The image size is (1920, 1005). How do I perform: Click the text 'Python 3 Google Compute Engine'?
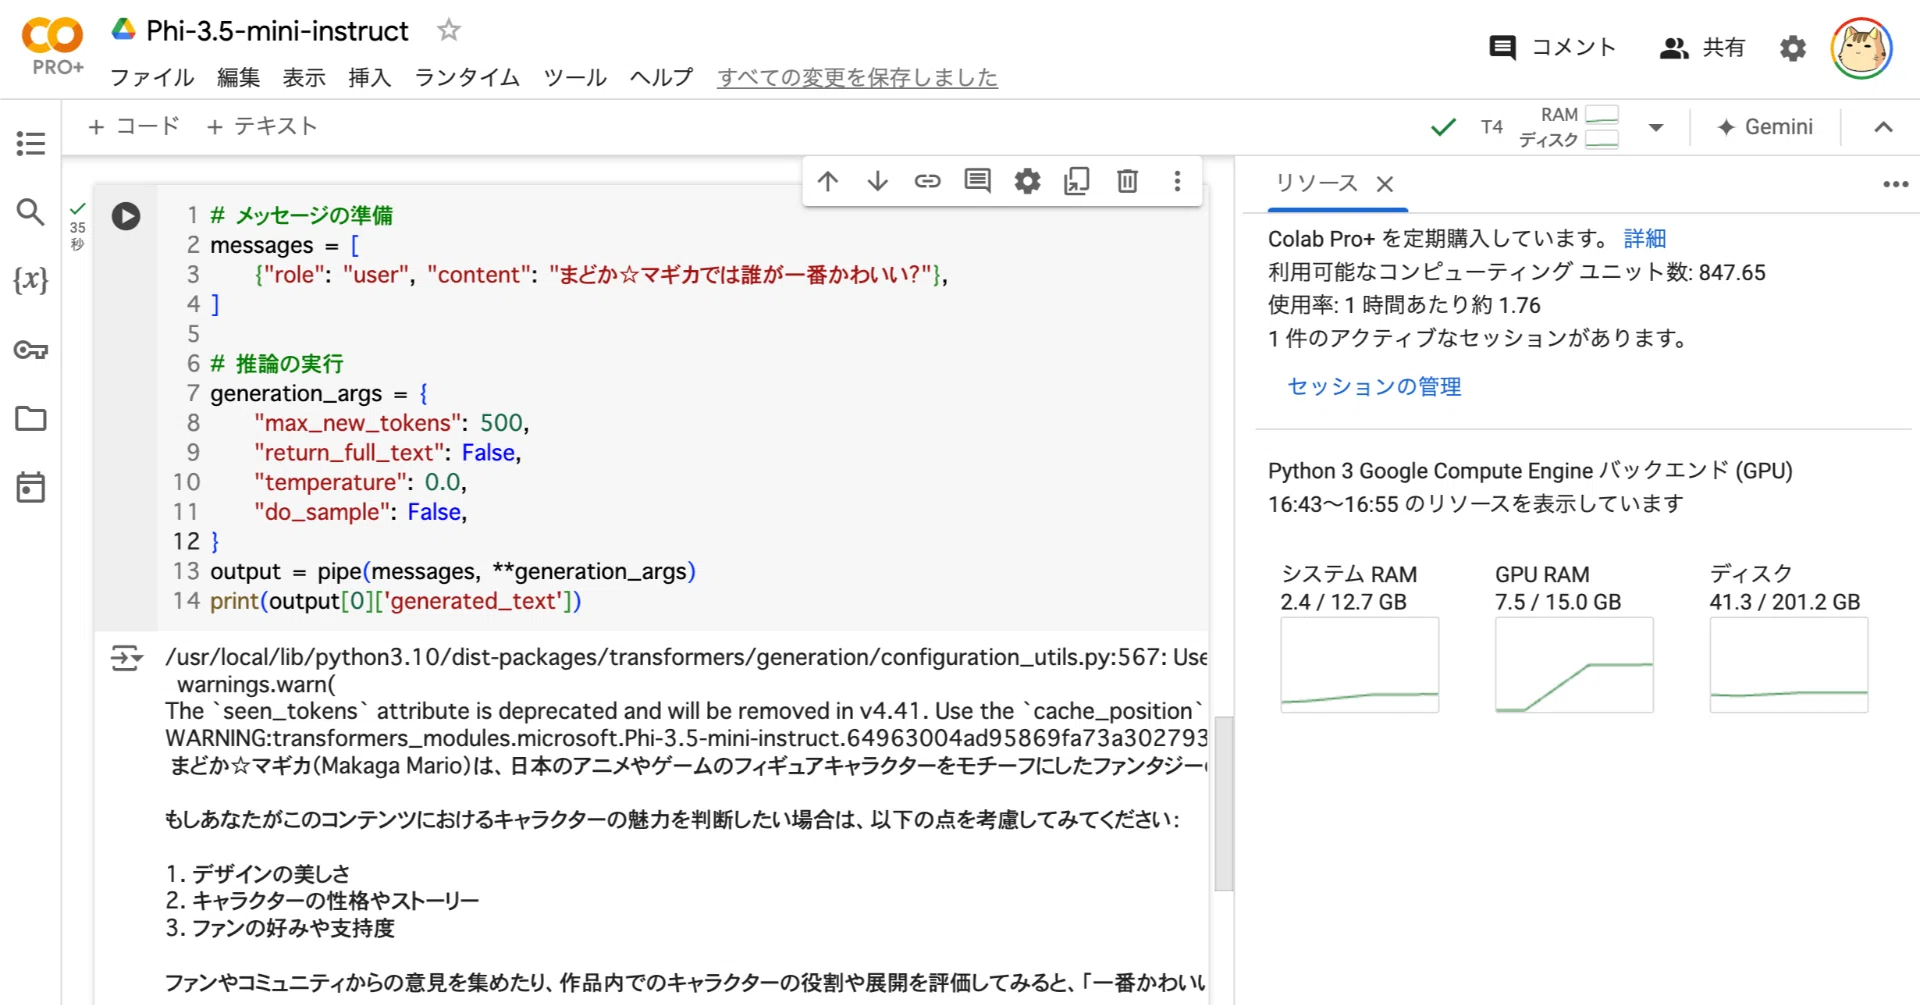coord(1430,471)
